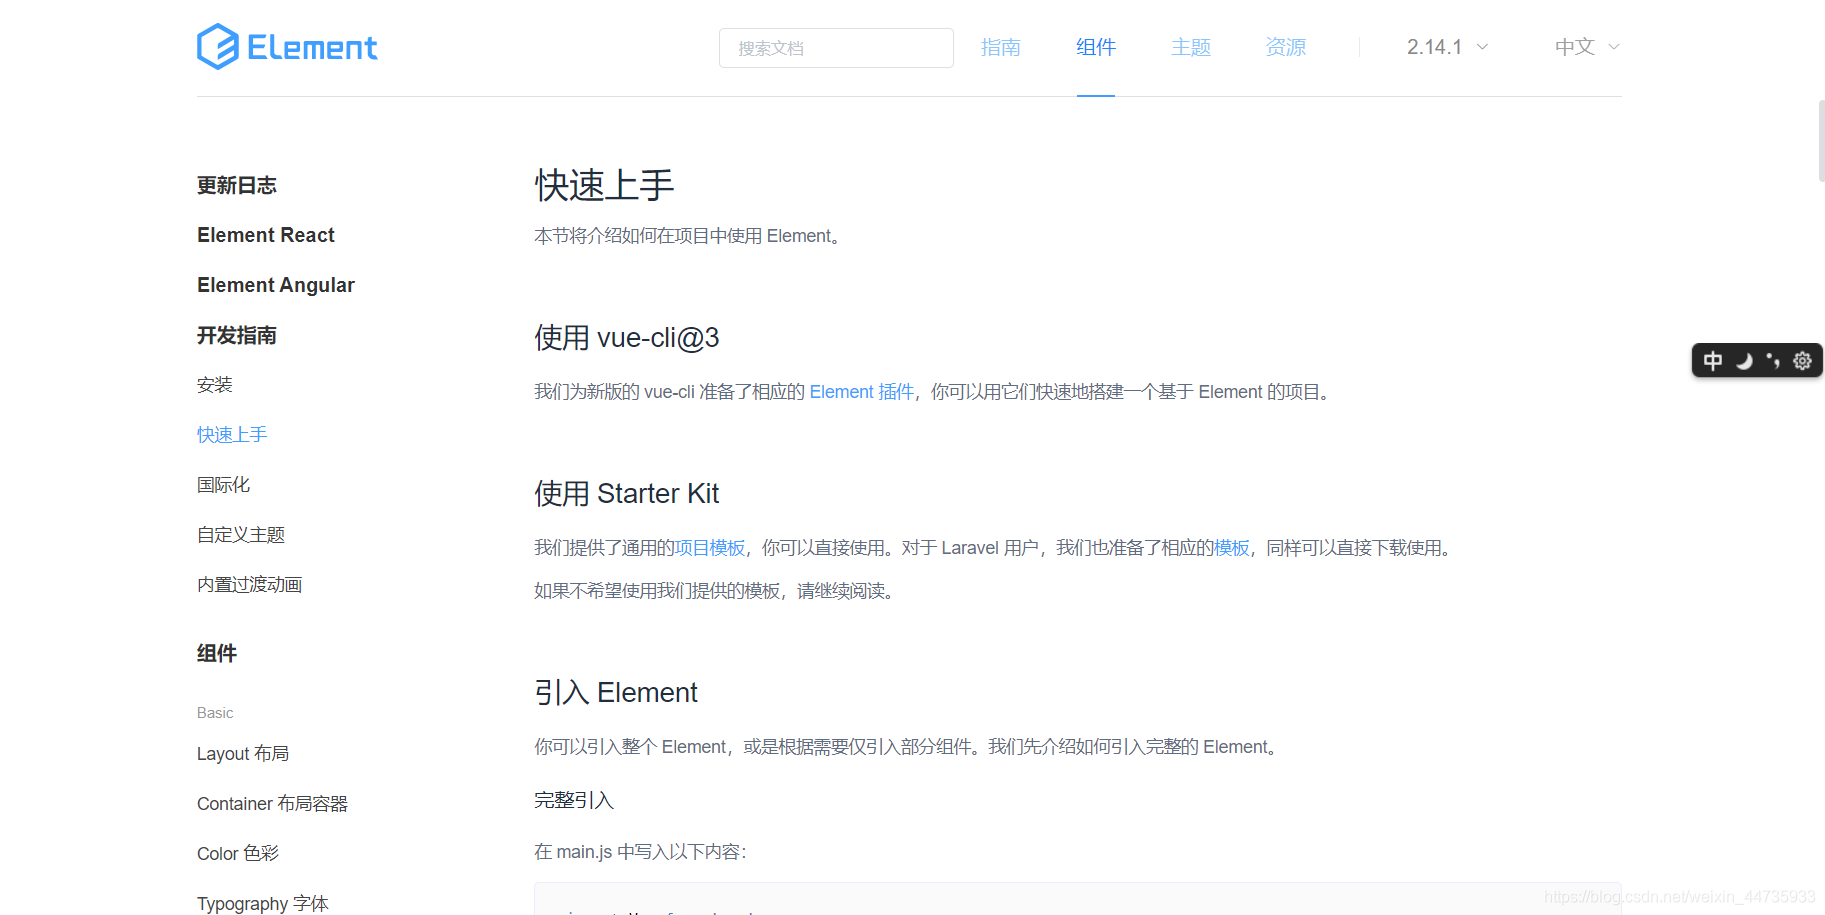Switch to the 主题 nav tab
1825x915 pixels.
pyautogui.click(x=1191, y=47)
